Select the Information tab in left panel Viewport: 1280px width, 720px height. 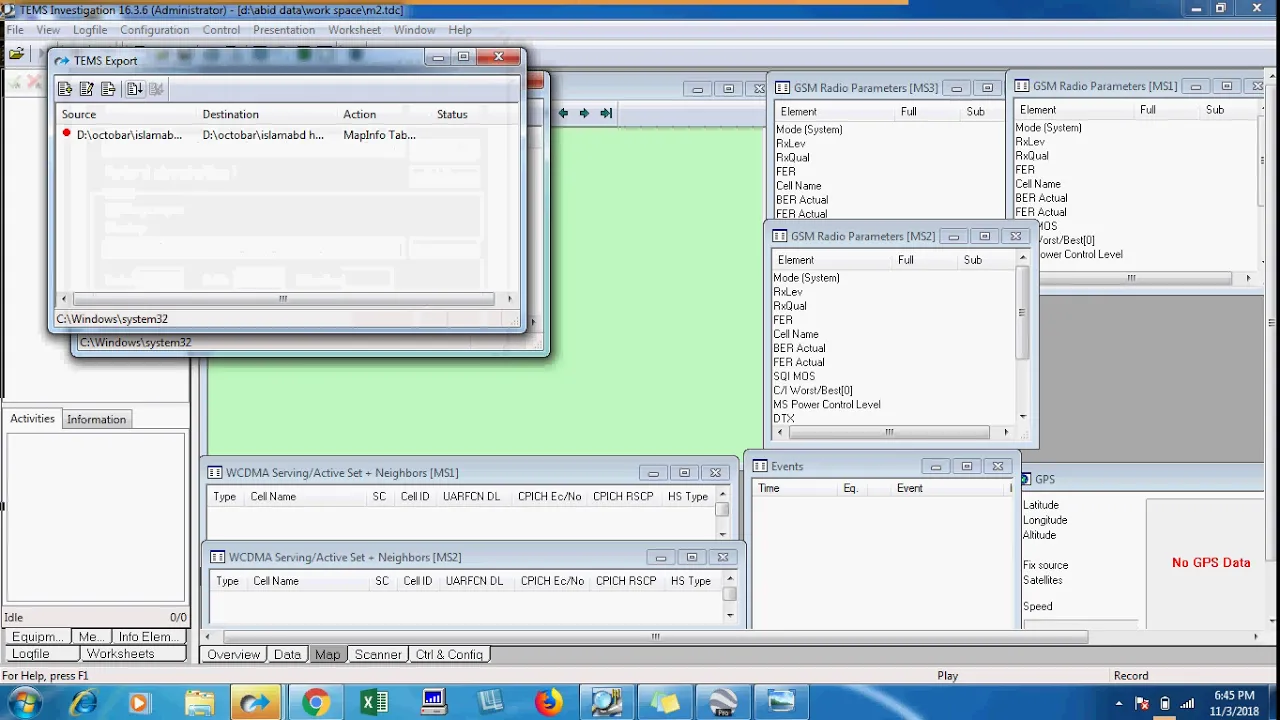point(97,419)
